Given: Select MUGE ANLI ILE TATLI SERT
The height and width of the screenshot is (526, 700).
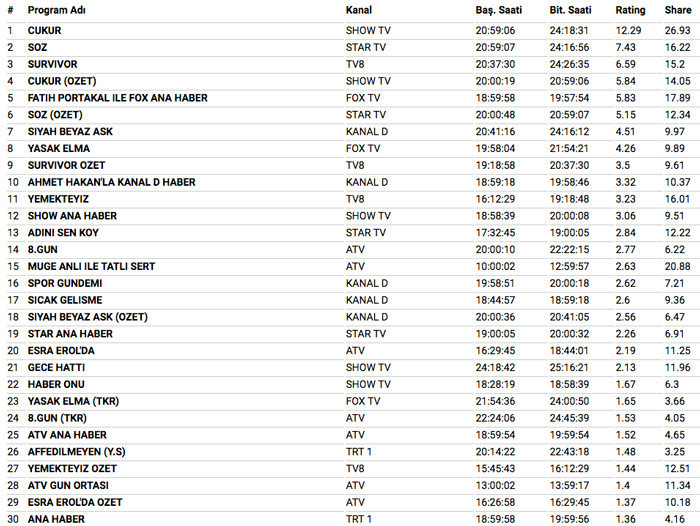Looking at the screenshot, I should coord(90,266).
